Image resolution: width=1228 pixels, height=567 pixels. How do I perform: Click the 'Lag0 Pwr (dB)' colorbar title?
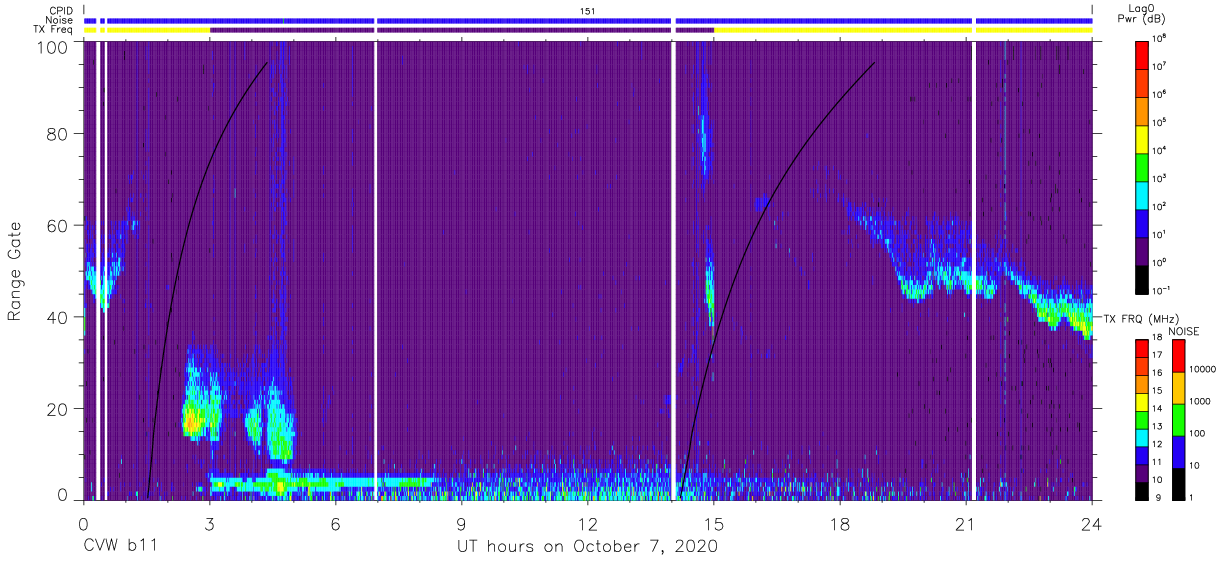pos(1143,13)
